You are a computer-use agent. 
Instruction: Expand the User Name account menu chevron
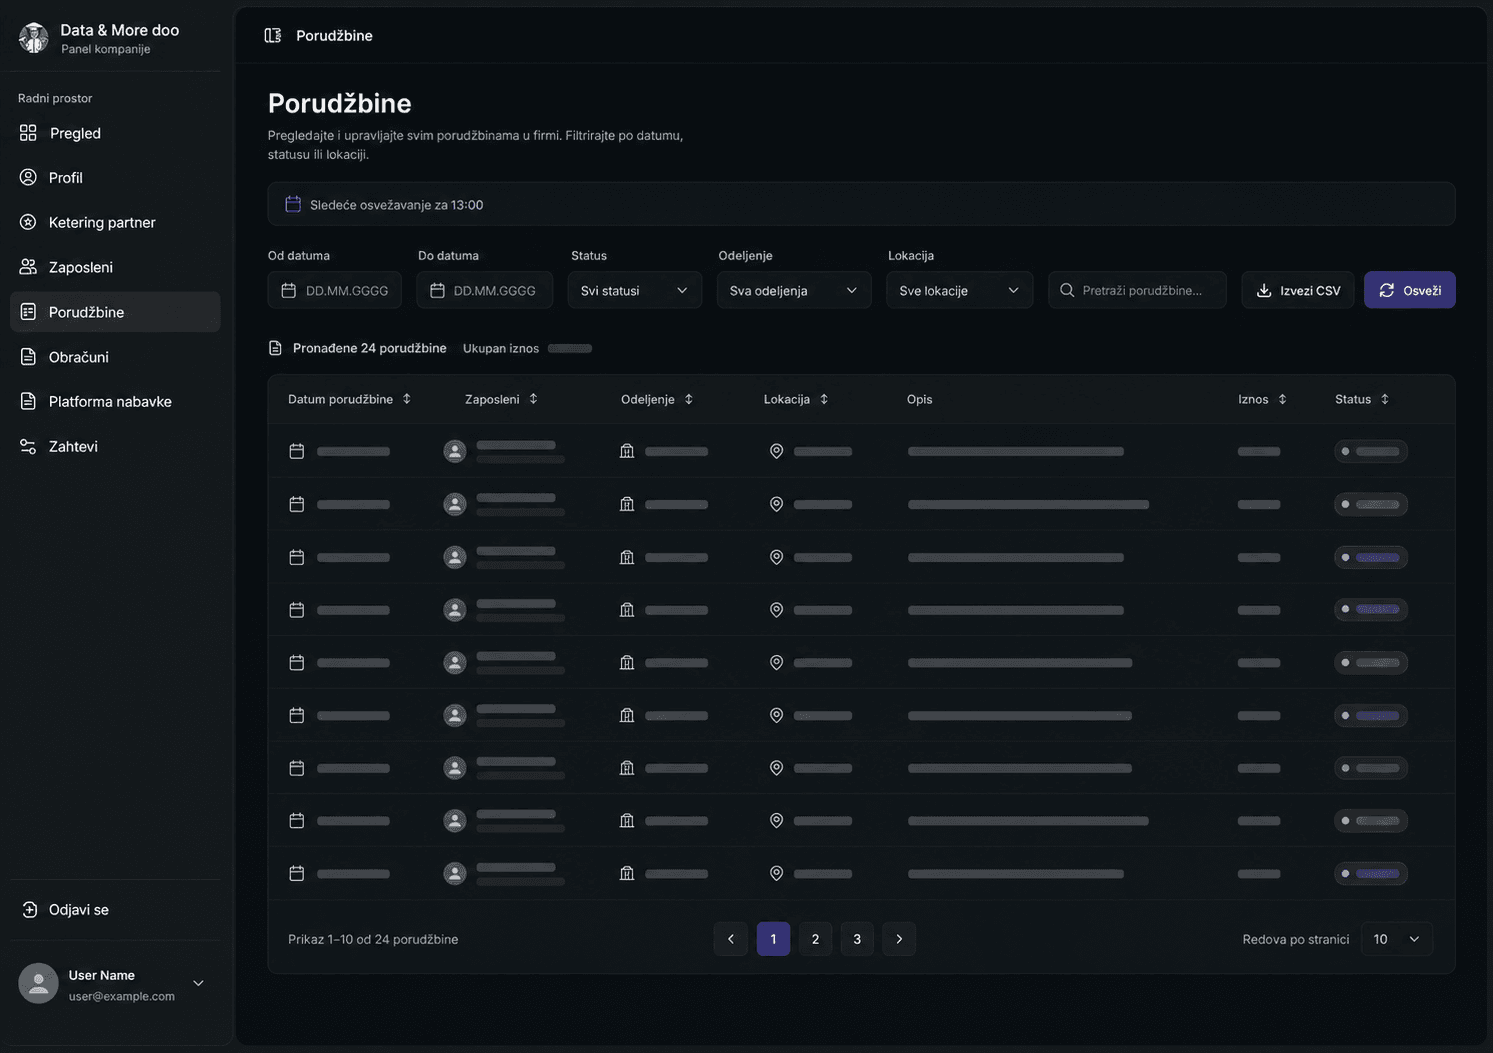(x=198, y=983)
